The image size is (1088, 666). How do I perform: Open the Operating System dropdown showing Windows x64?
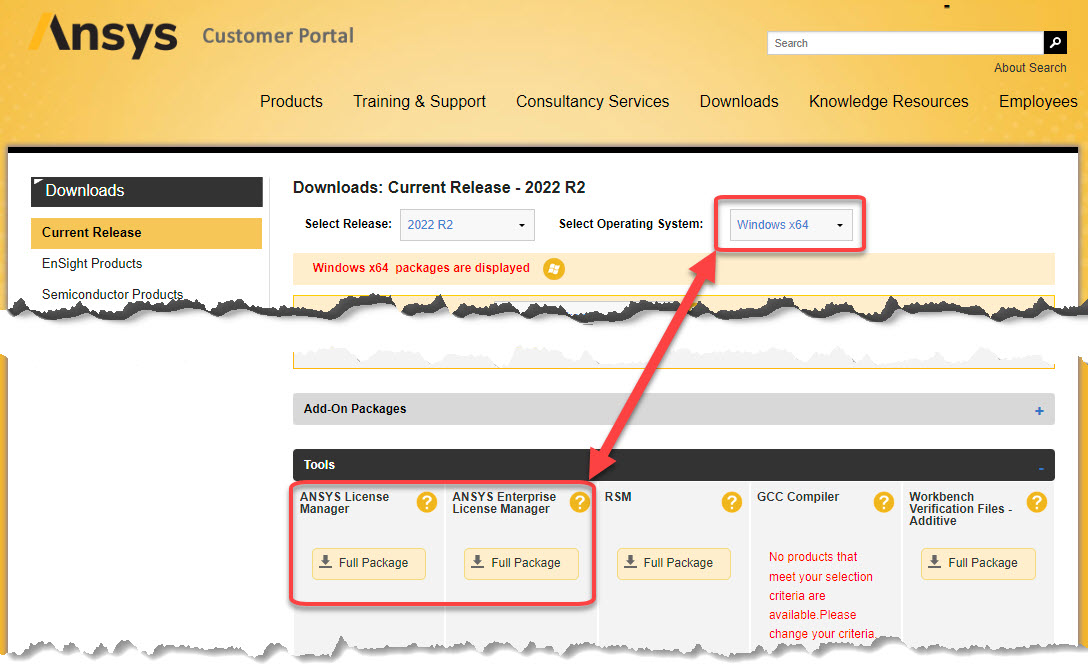tap(791, 225)
